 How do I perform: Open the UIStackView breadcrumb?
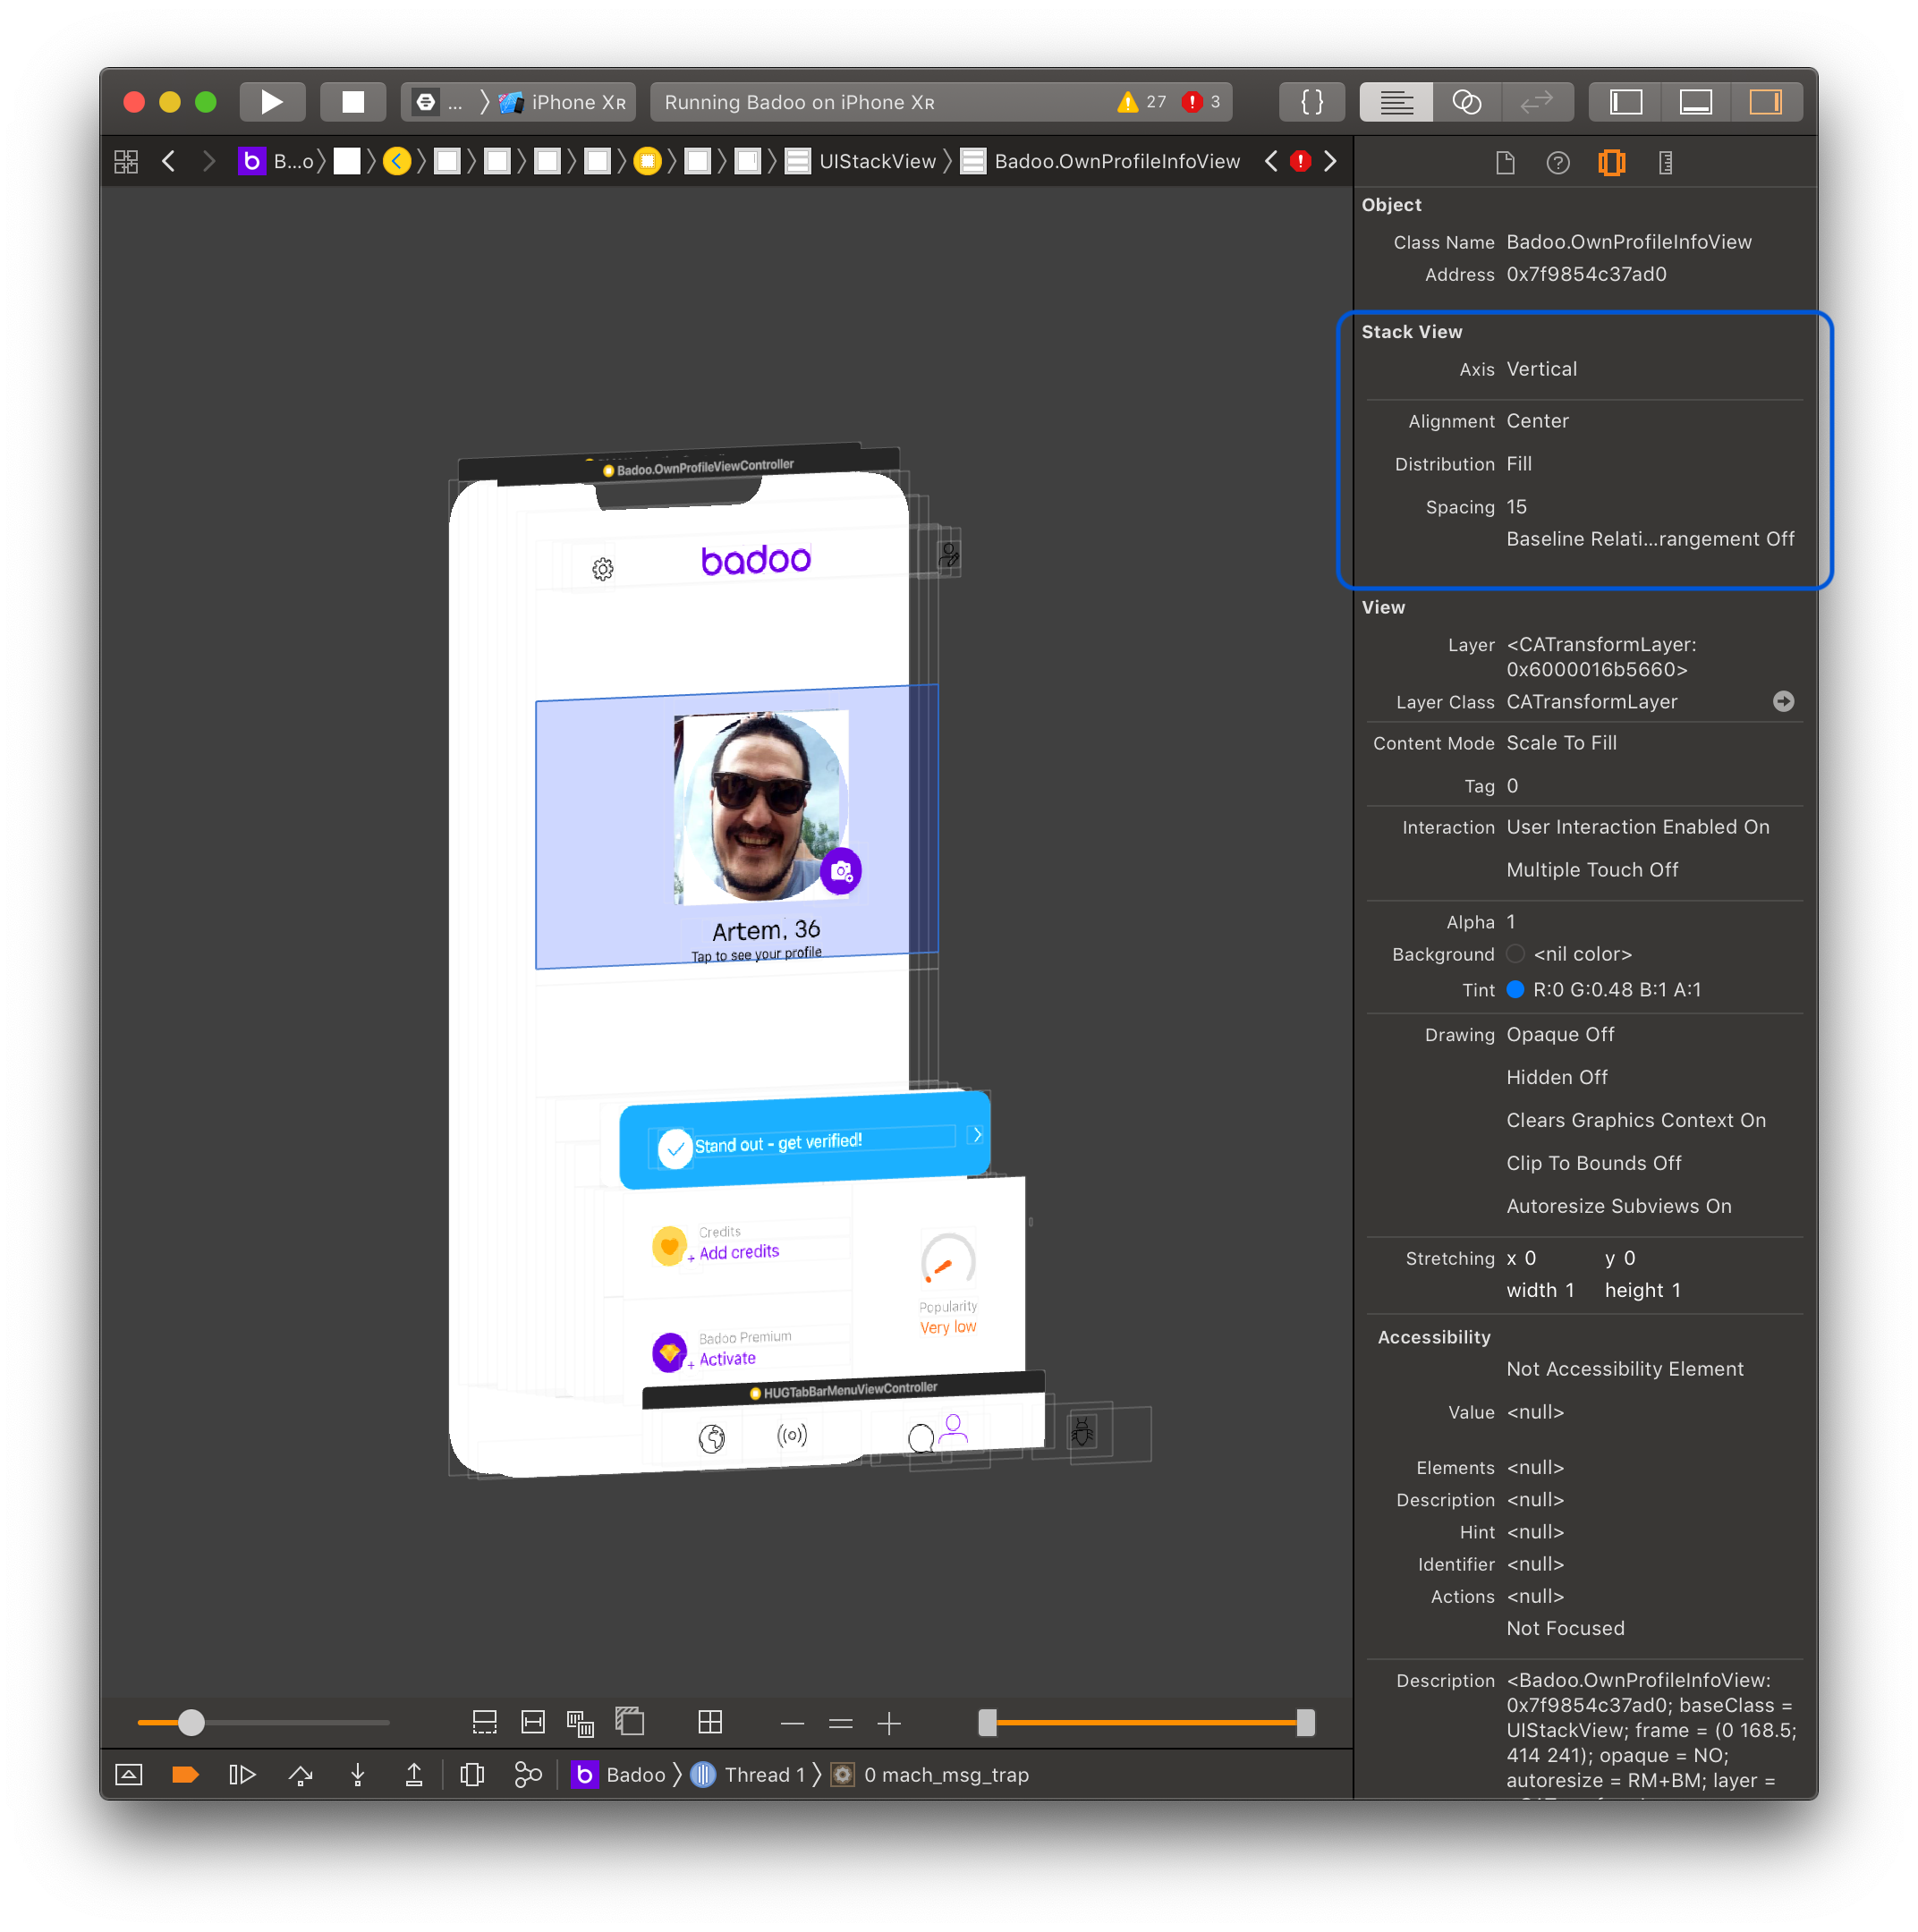pyautogui.click(x=861, y=161)
